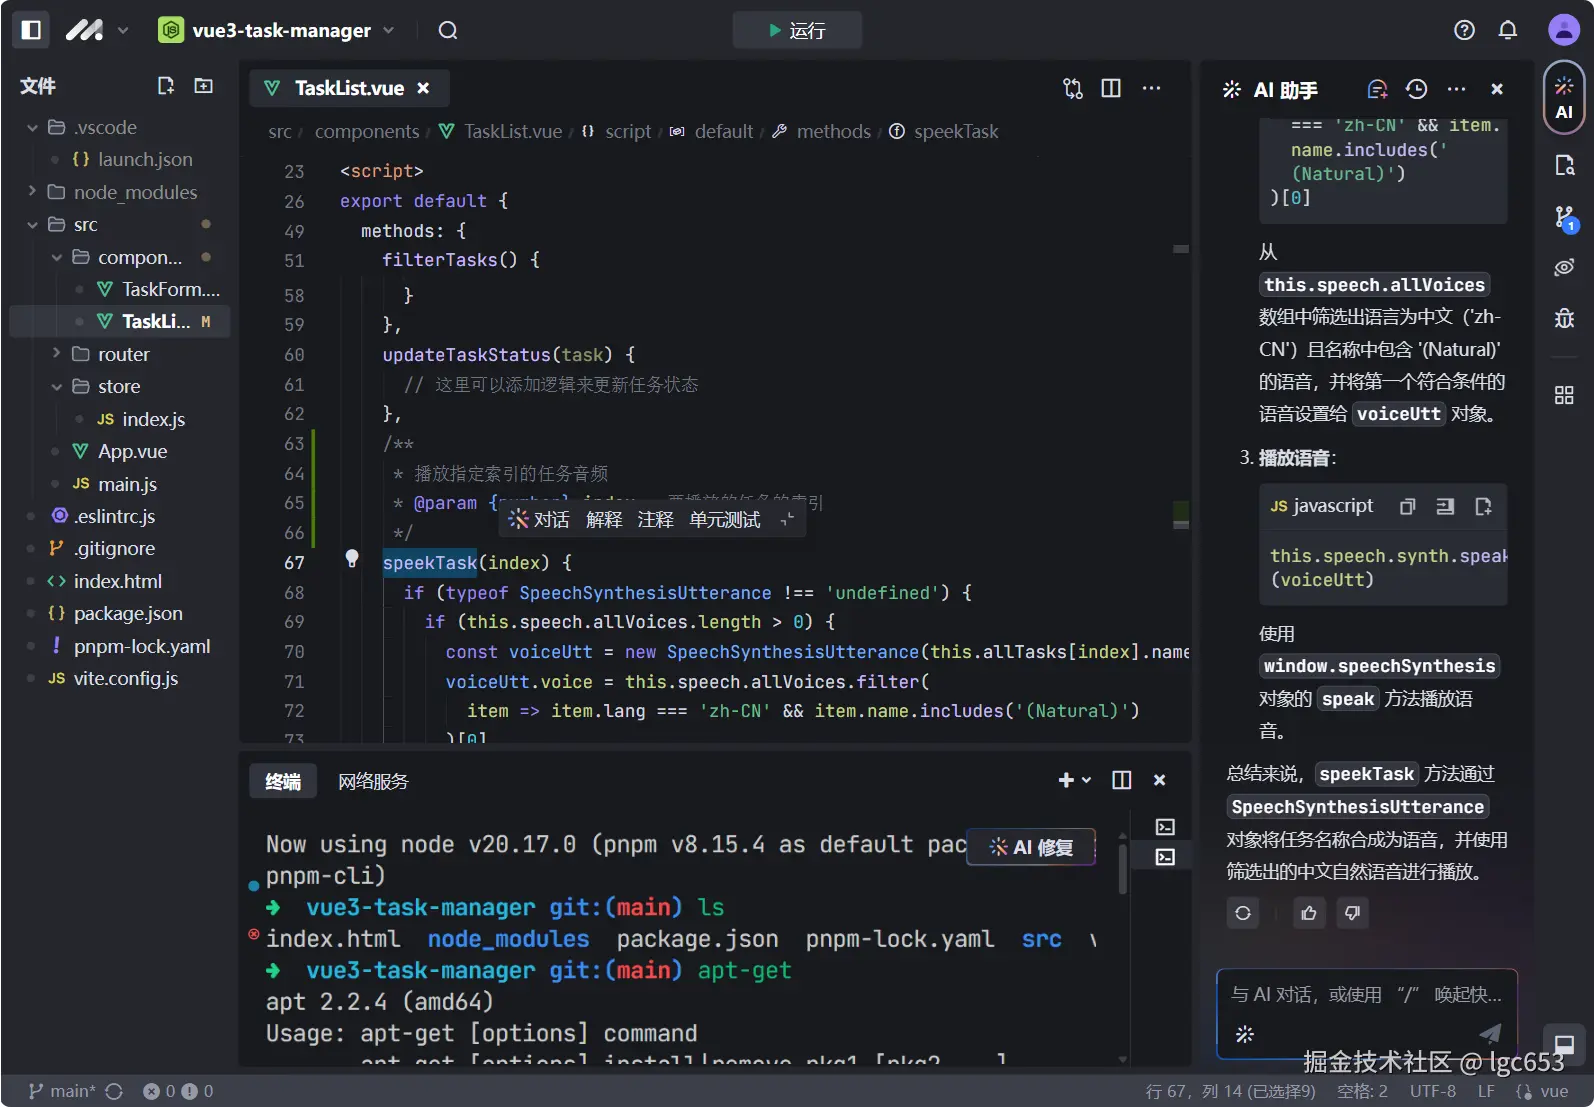Screen dimensions: 1594x1107
Task: Close the terminal panel
Action: pyautogui.click(x=1160, y=780)
